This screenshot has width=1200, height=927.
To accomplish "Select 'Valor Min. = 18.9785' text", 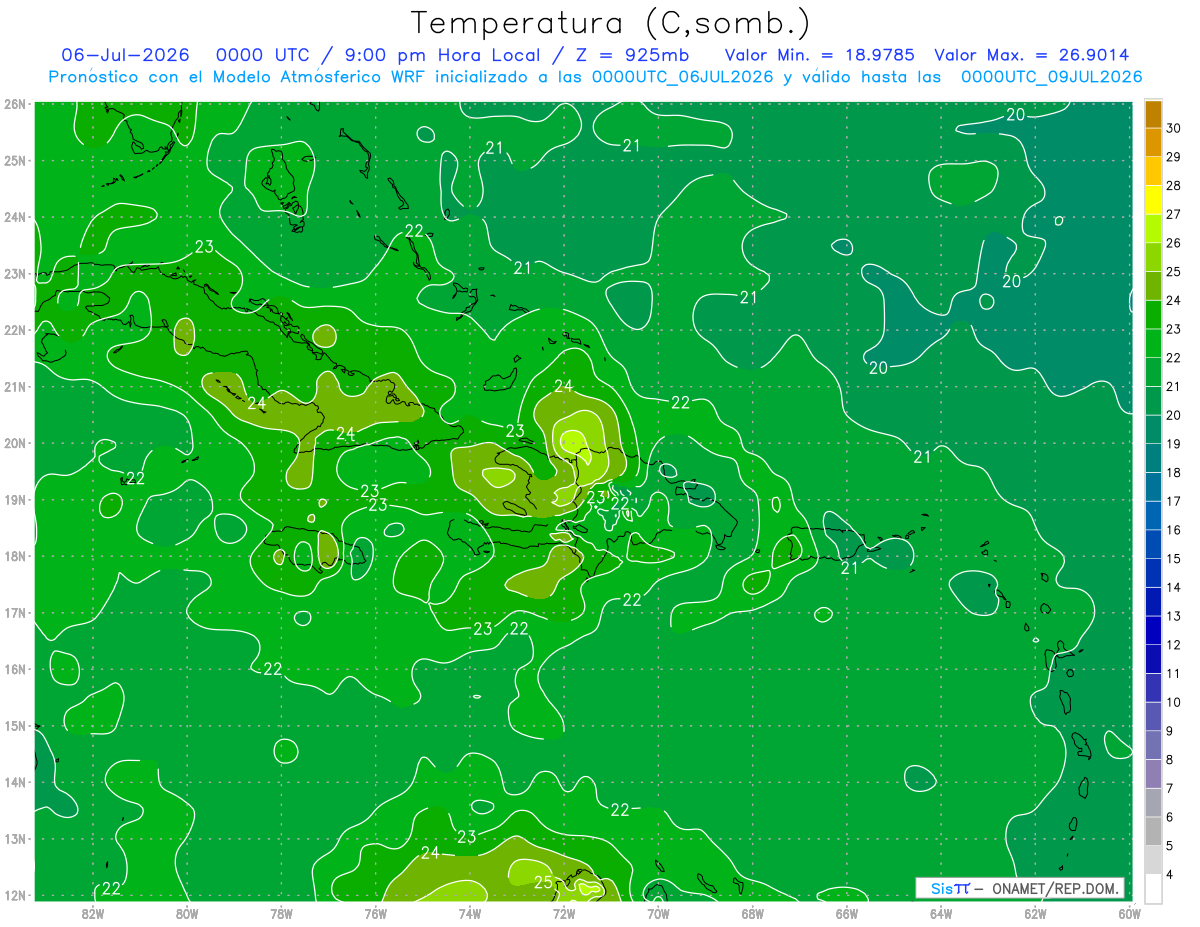I will [x=820, y=55].
